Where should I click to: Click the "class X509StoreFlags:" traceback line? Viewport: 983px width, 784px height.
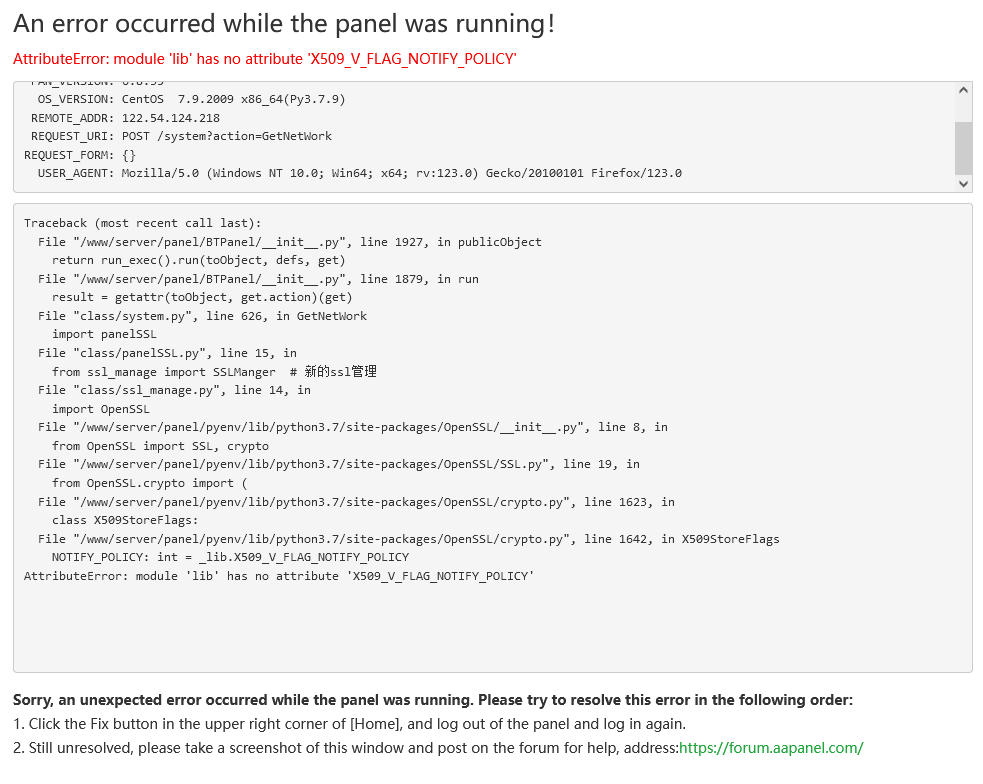pyautogui.click(x=125, y=520)
